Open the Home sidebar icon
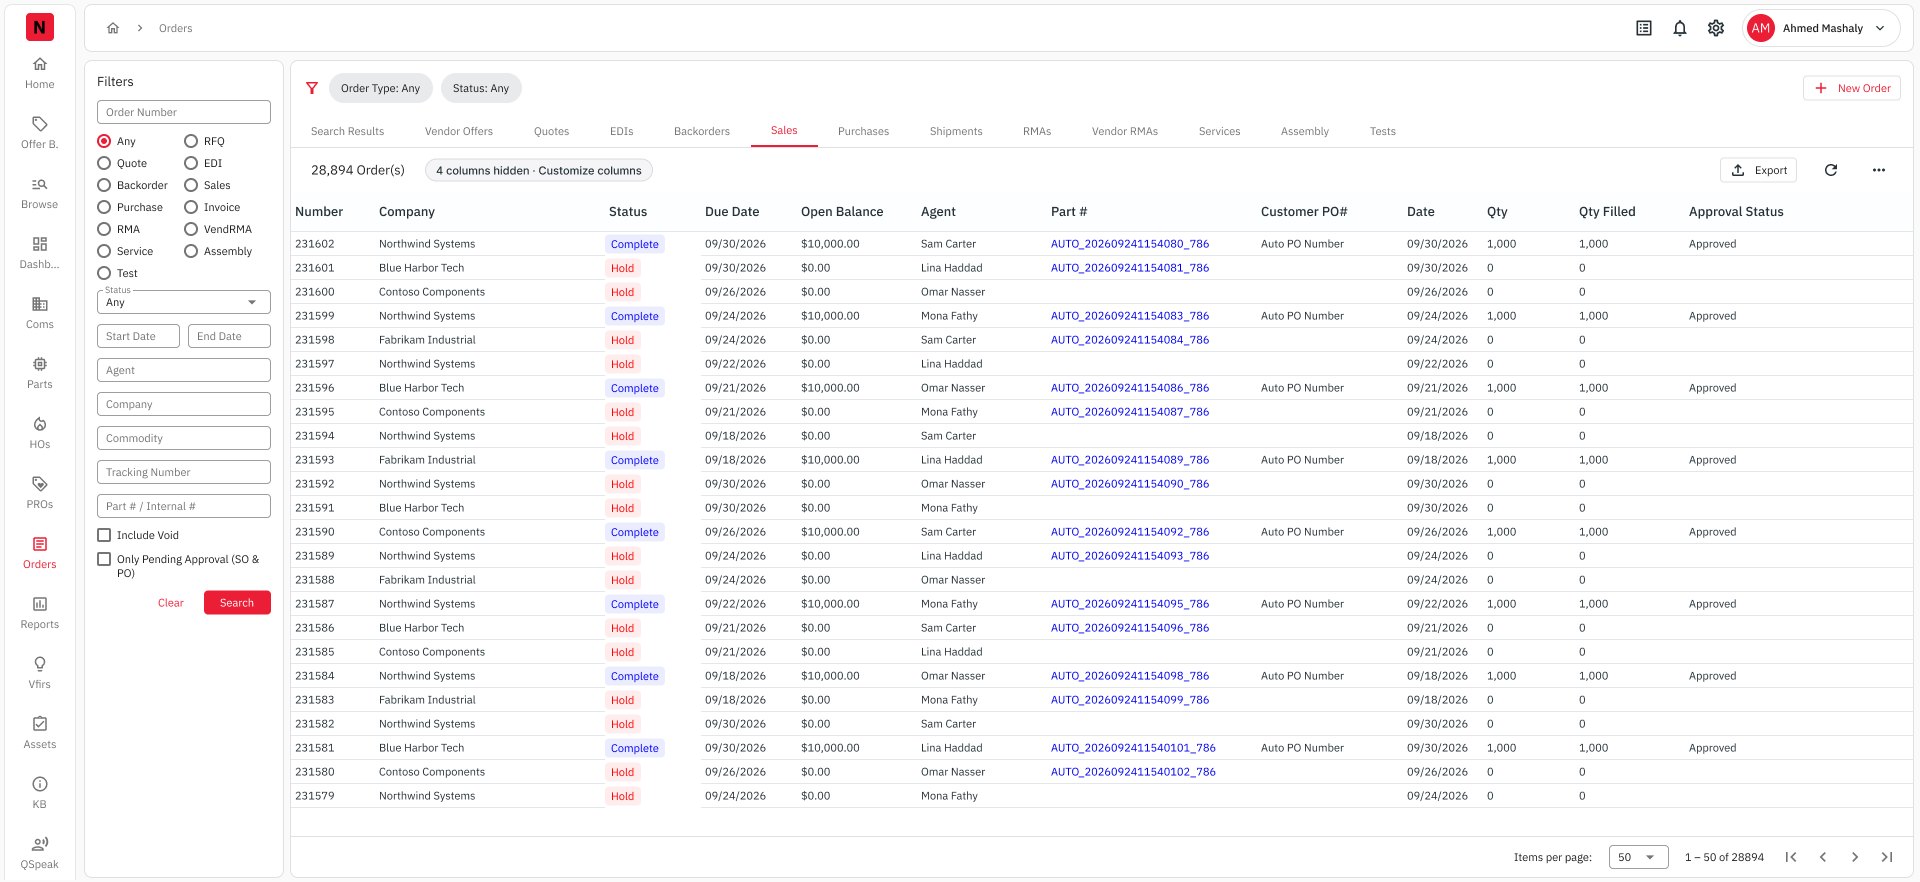This screenshot has height=882, width=1920. click(x=40, y=64)
